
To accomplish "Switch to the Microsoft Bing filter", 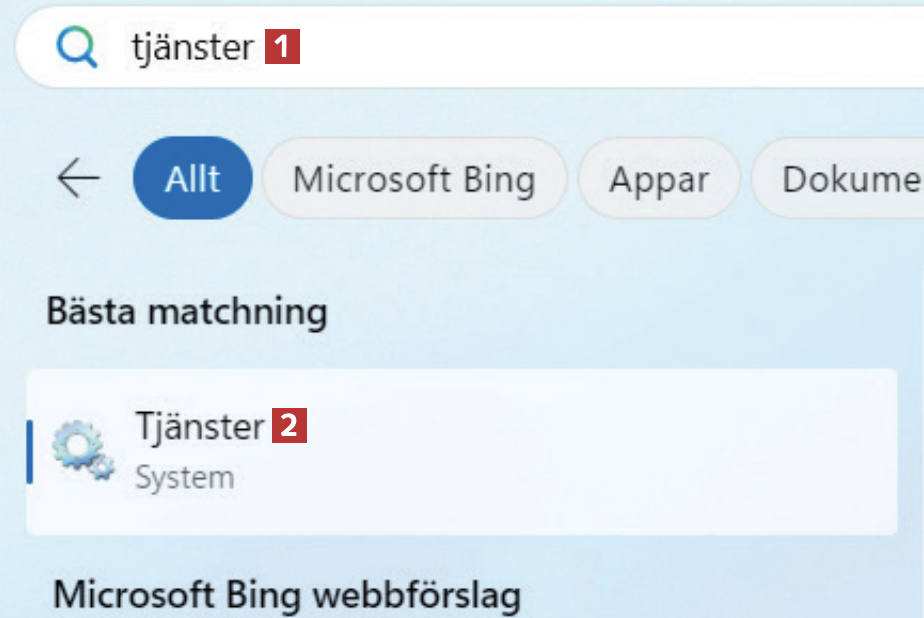I will pos(414,179).
